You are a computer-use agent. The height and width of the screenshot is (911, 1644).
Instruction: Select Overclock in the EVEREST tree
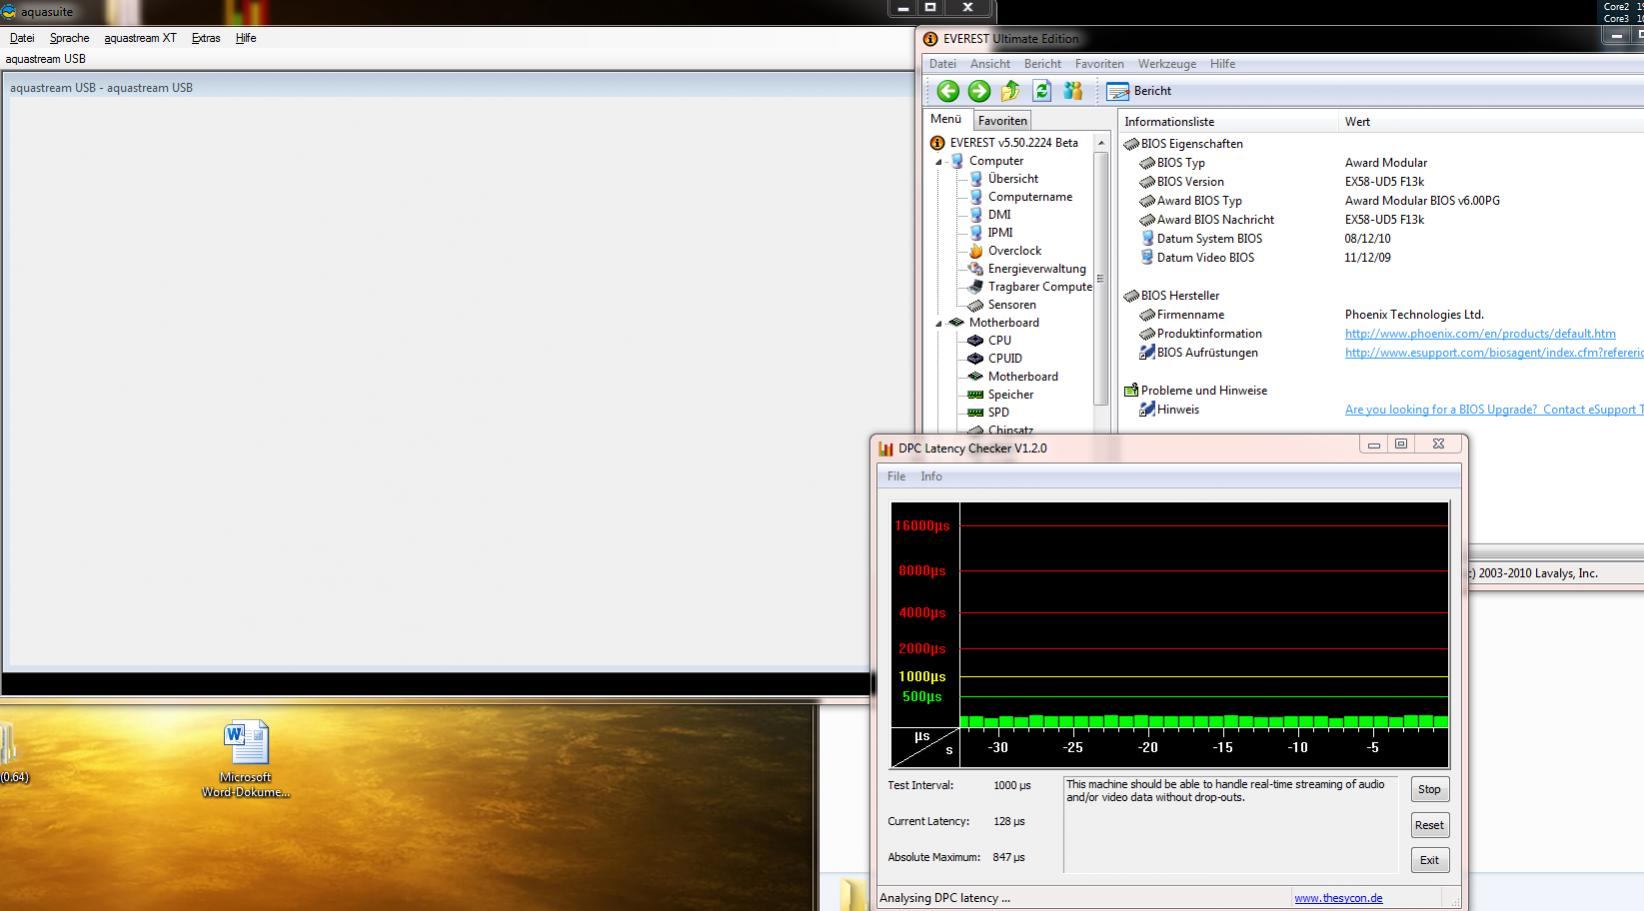tap(1014, 251)
